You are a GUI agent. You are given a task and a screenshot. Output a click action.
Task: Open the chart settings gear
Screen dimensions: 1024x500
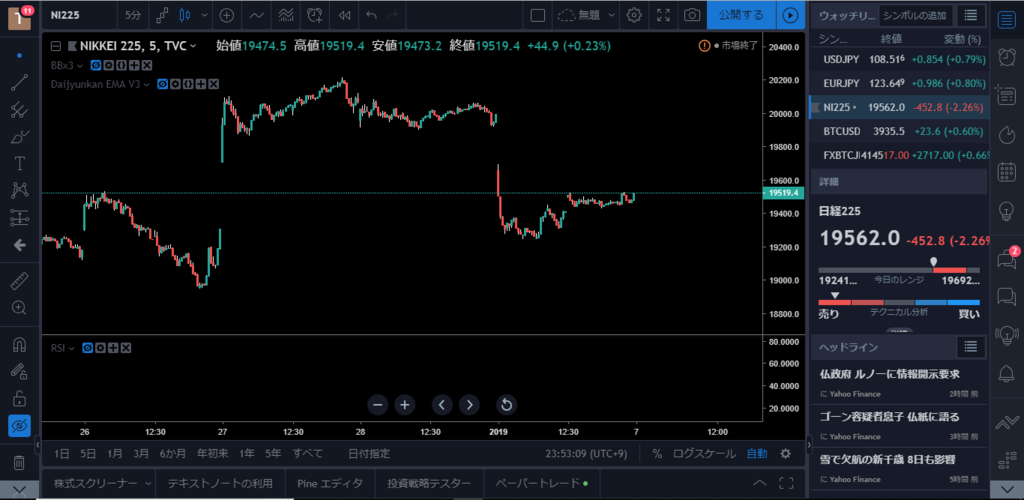[633, 15]
